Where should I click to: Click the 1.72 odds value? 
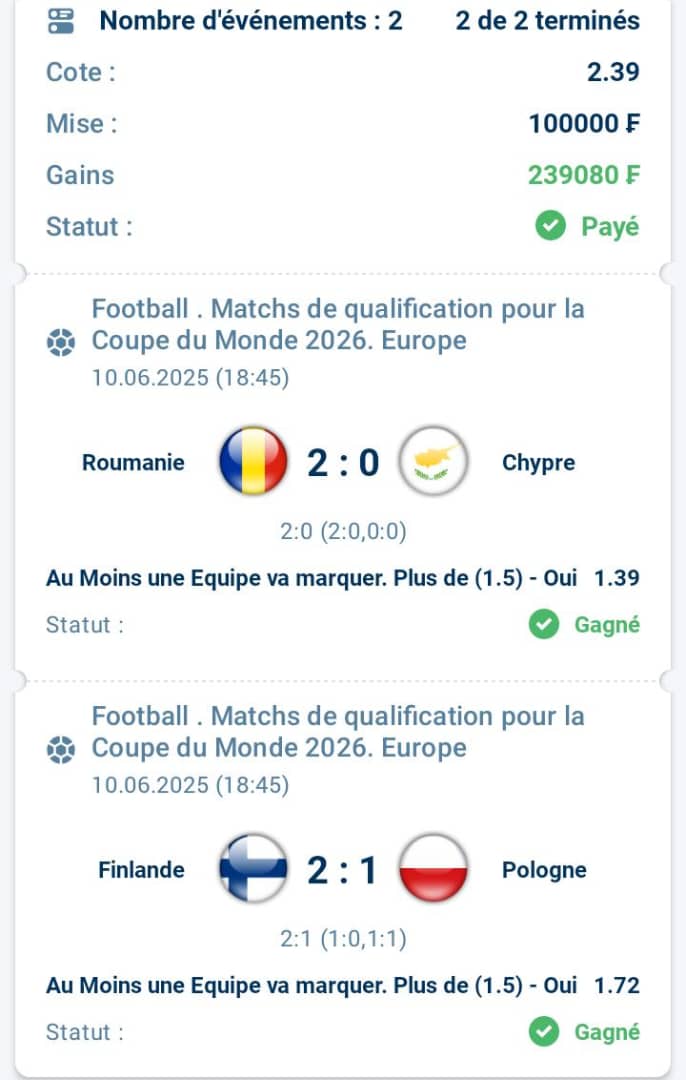pyautogui.click(x=617, y=986)
